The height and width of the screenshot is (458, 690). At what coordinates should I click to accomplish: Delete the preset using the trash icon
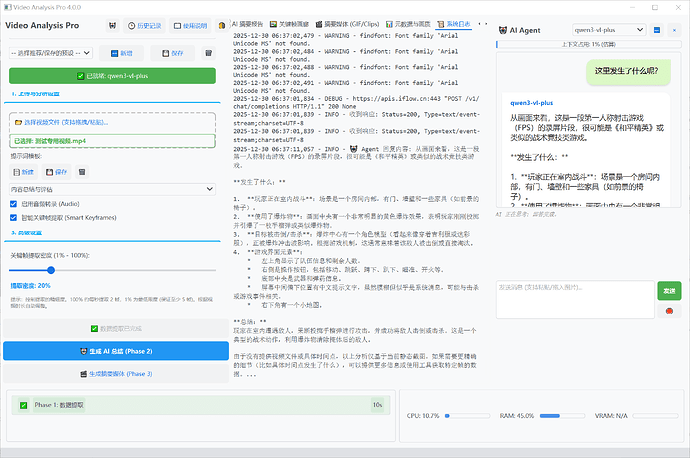pyautogui.click(x=209, y=53)
